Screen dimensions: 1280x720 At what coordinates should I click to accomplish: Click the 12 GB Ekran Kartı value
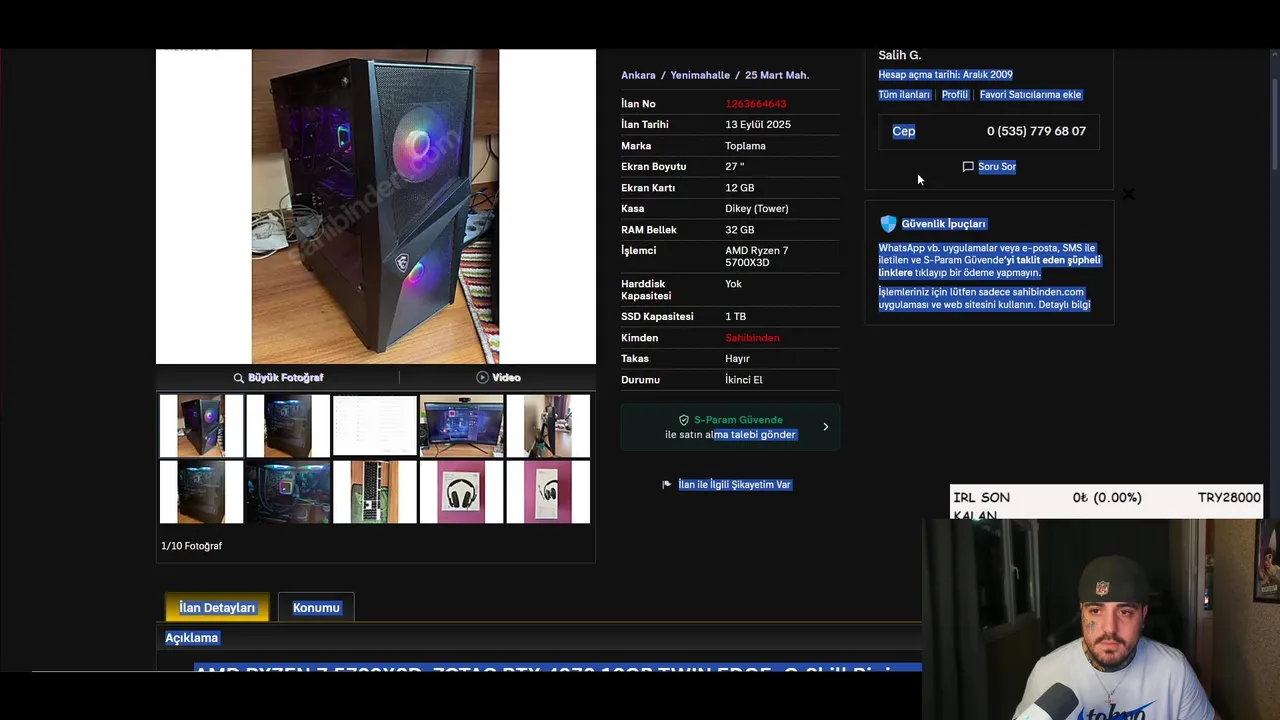tap(740, 188)
